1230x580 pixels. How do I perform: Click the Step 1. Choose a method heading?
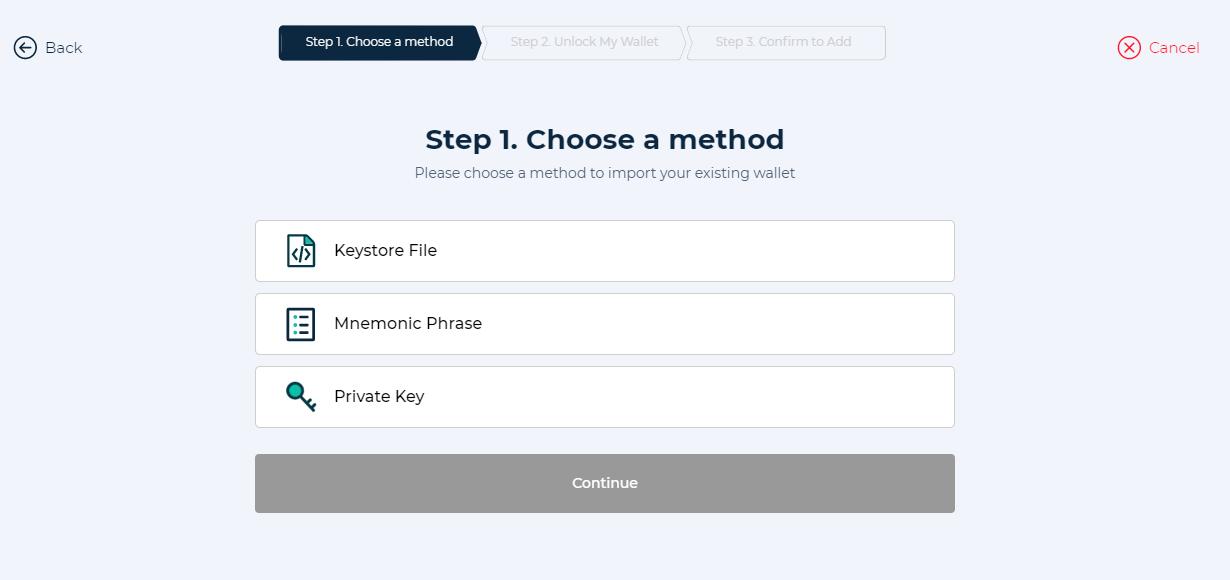[605, 139]
